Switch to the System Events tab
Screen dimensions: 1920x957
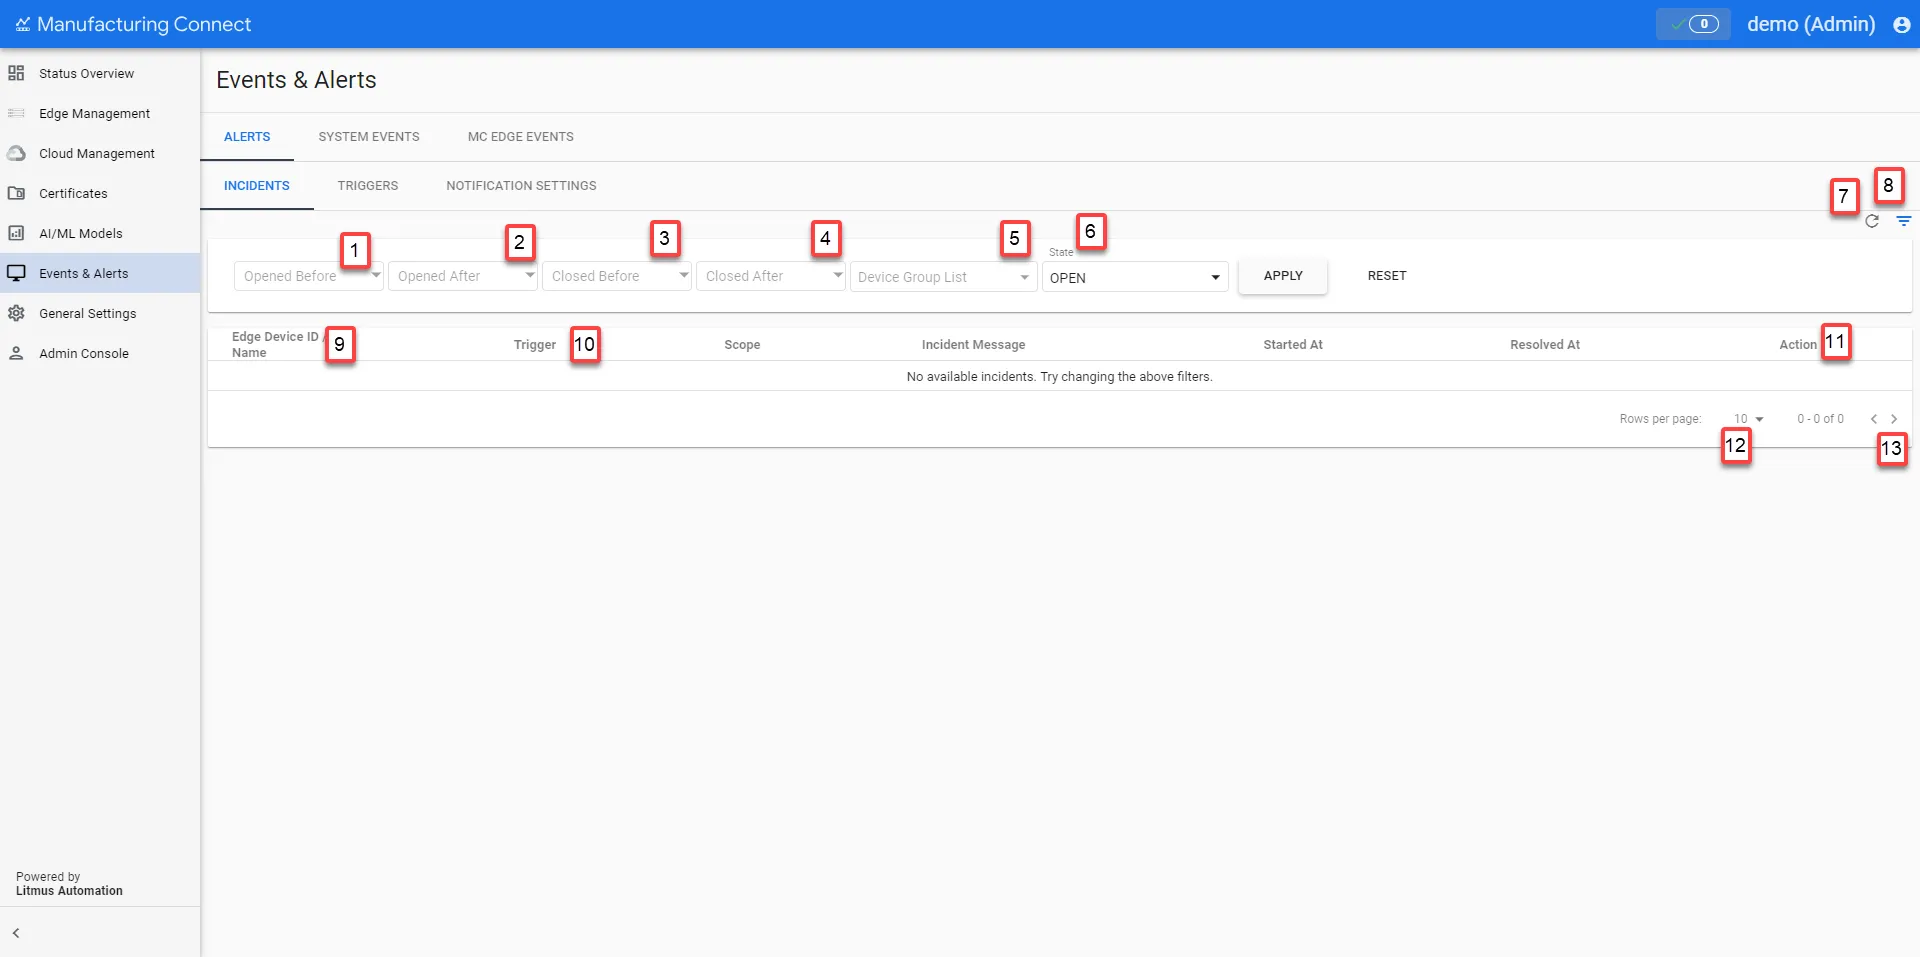click(369, 137)
